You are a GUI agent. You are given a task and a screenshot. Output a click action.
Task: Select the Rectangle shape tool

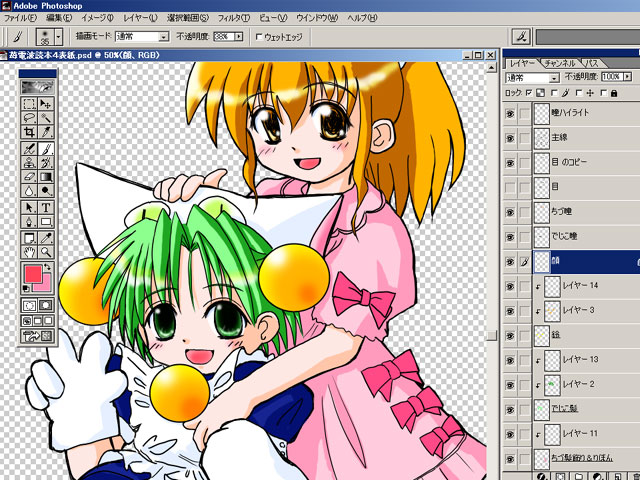(x=46, y=222)
